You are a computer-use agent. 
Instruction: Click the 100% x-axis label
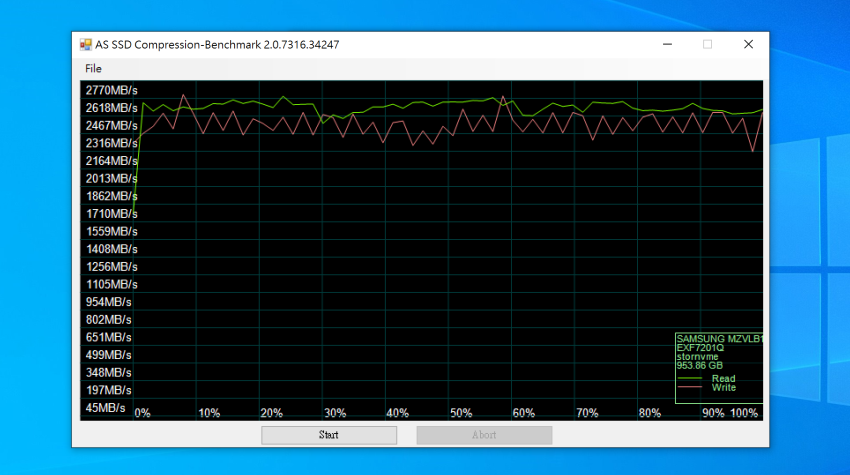(744, 413)
